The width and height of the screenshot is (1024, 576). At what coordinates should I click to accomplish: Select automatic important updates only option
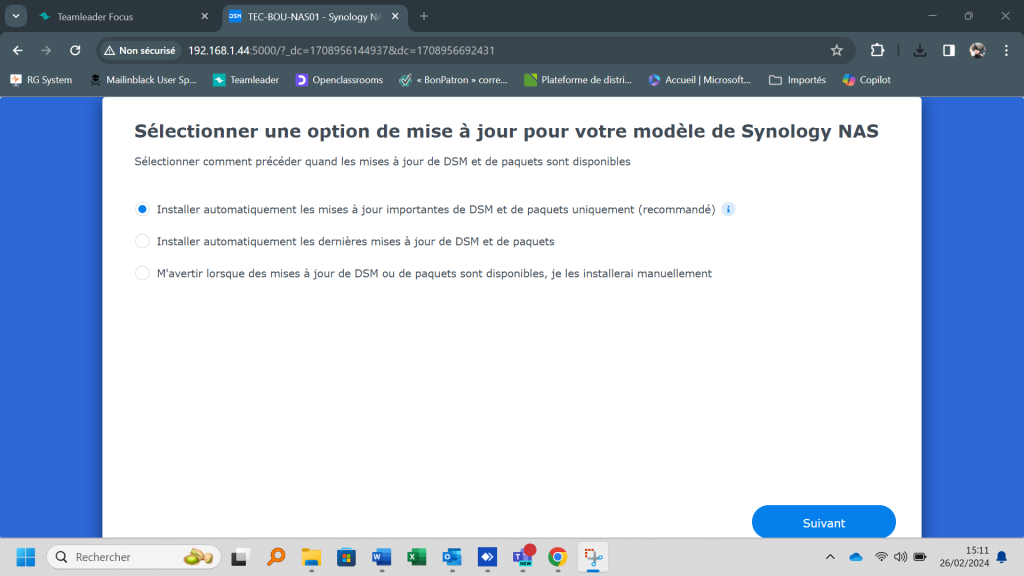(x=142, y=209)
